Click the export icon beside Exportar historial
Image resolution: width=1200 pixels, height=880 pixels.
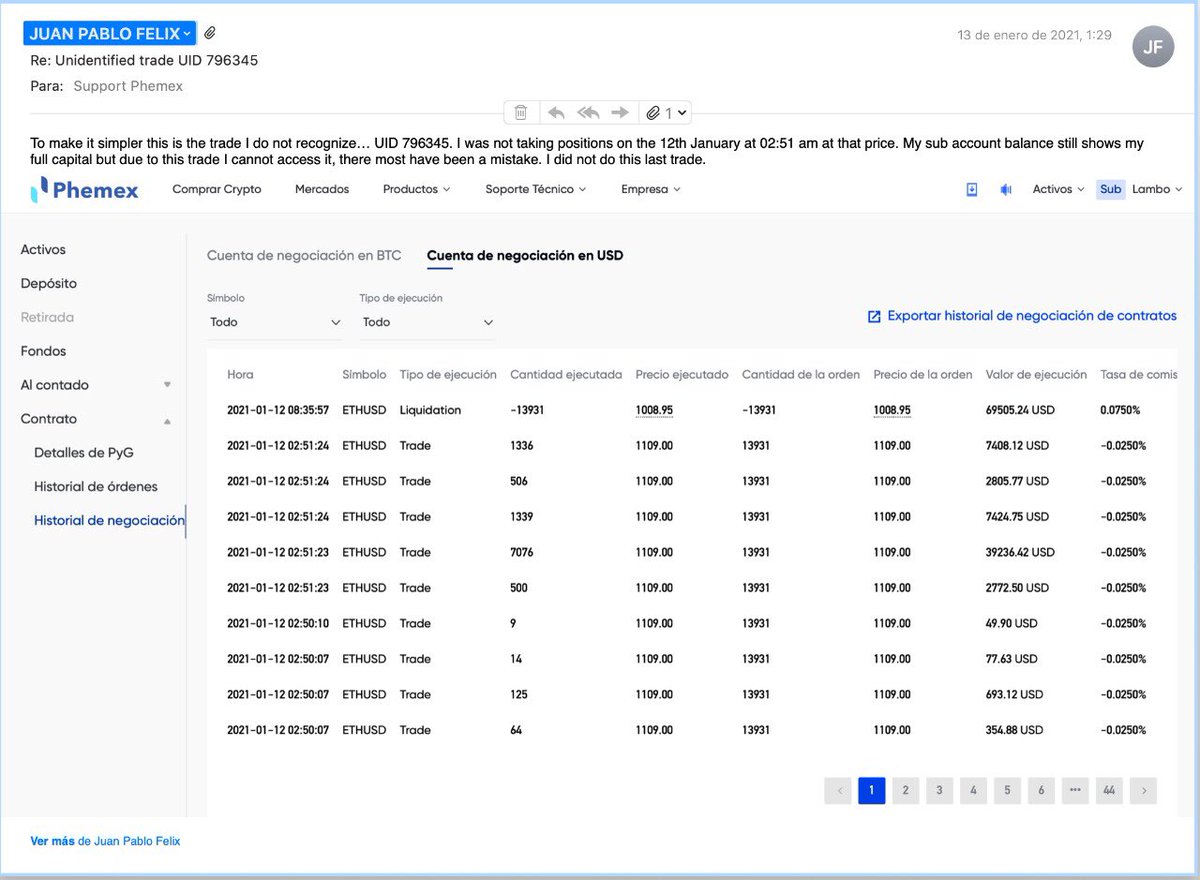coord(874,317)
